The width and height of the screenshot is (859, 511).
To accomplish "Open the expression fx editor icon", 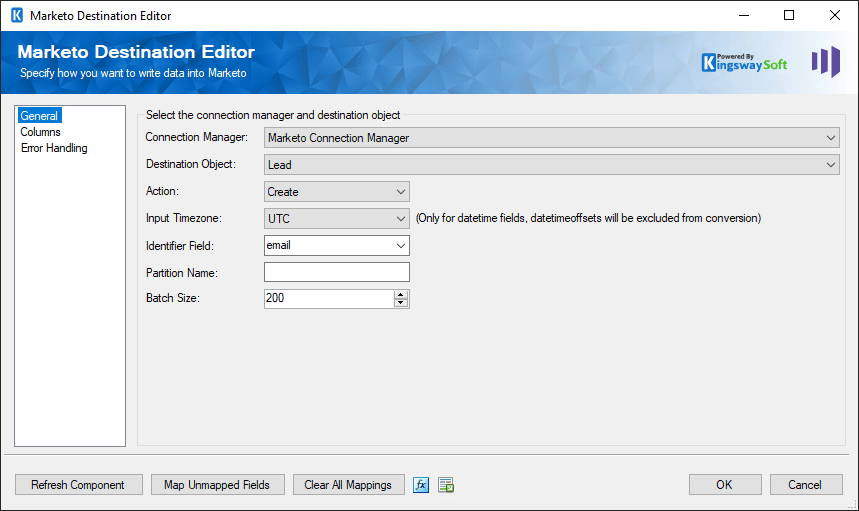I will (421, 485).
